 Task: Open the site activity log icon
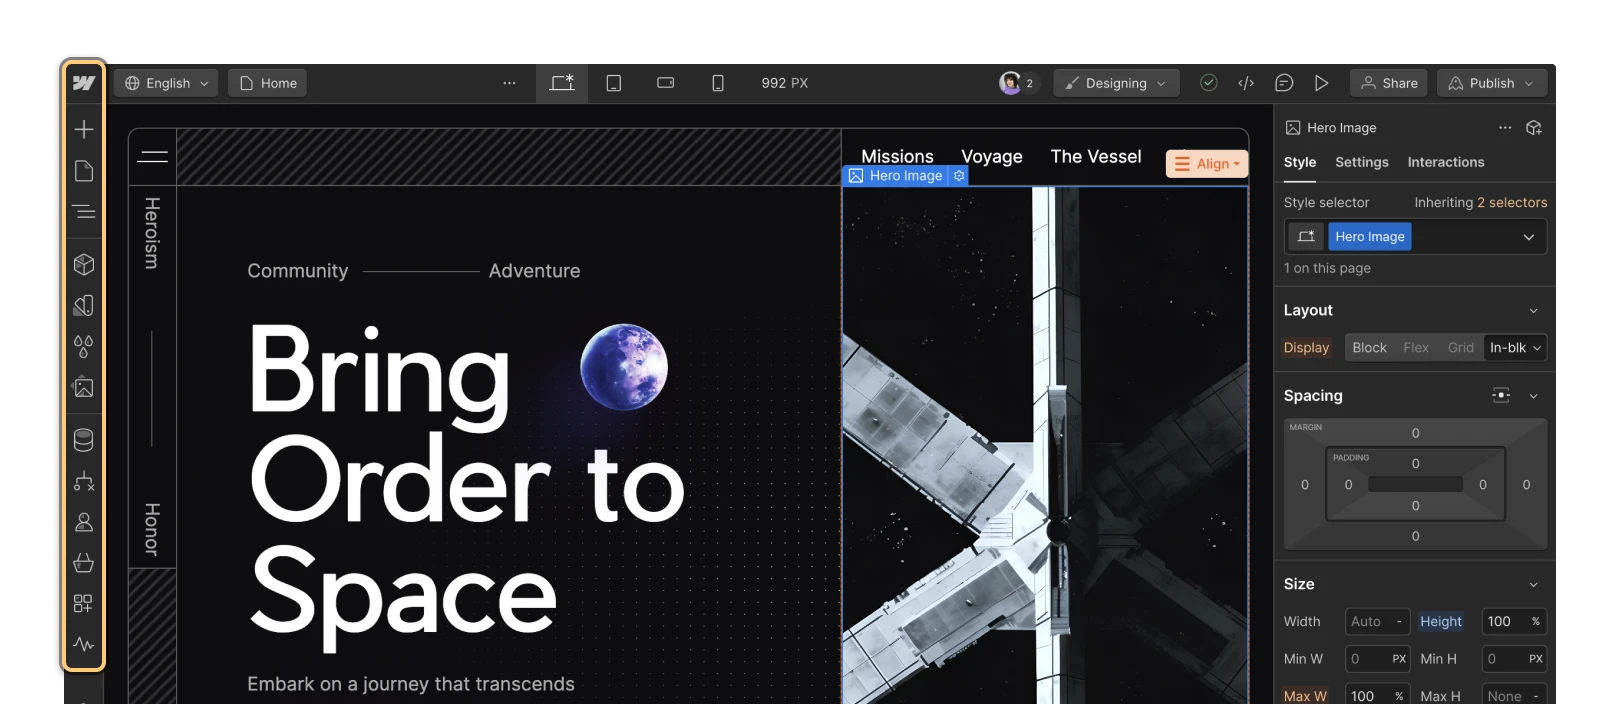[84, 644]
